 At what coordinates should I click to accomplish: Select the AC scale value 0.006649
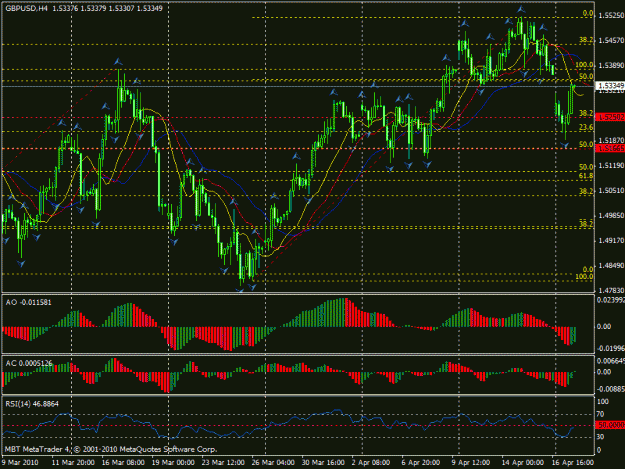(x=610, y=361)
